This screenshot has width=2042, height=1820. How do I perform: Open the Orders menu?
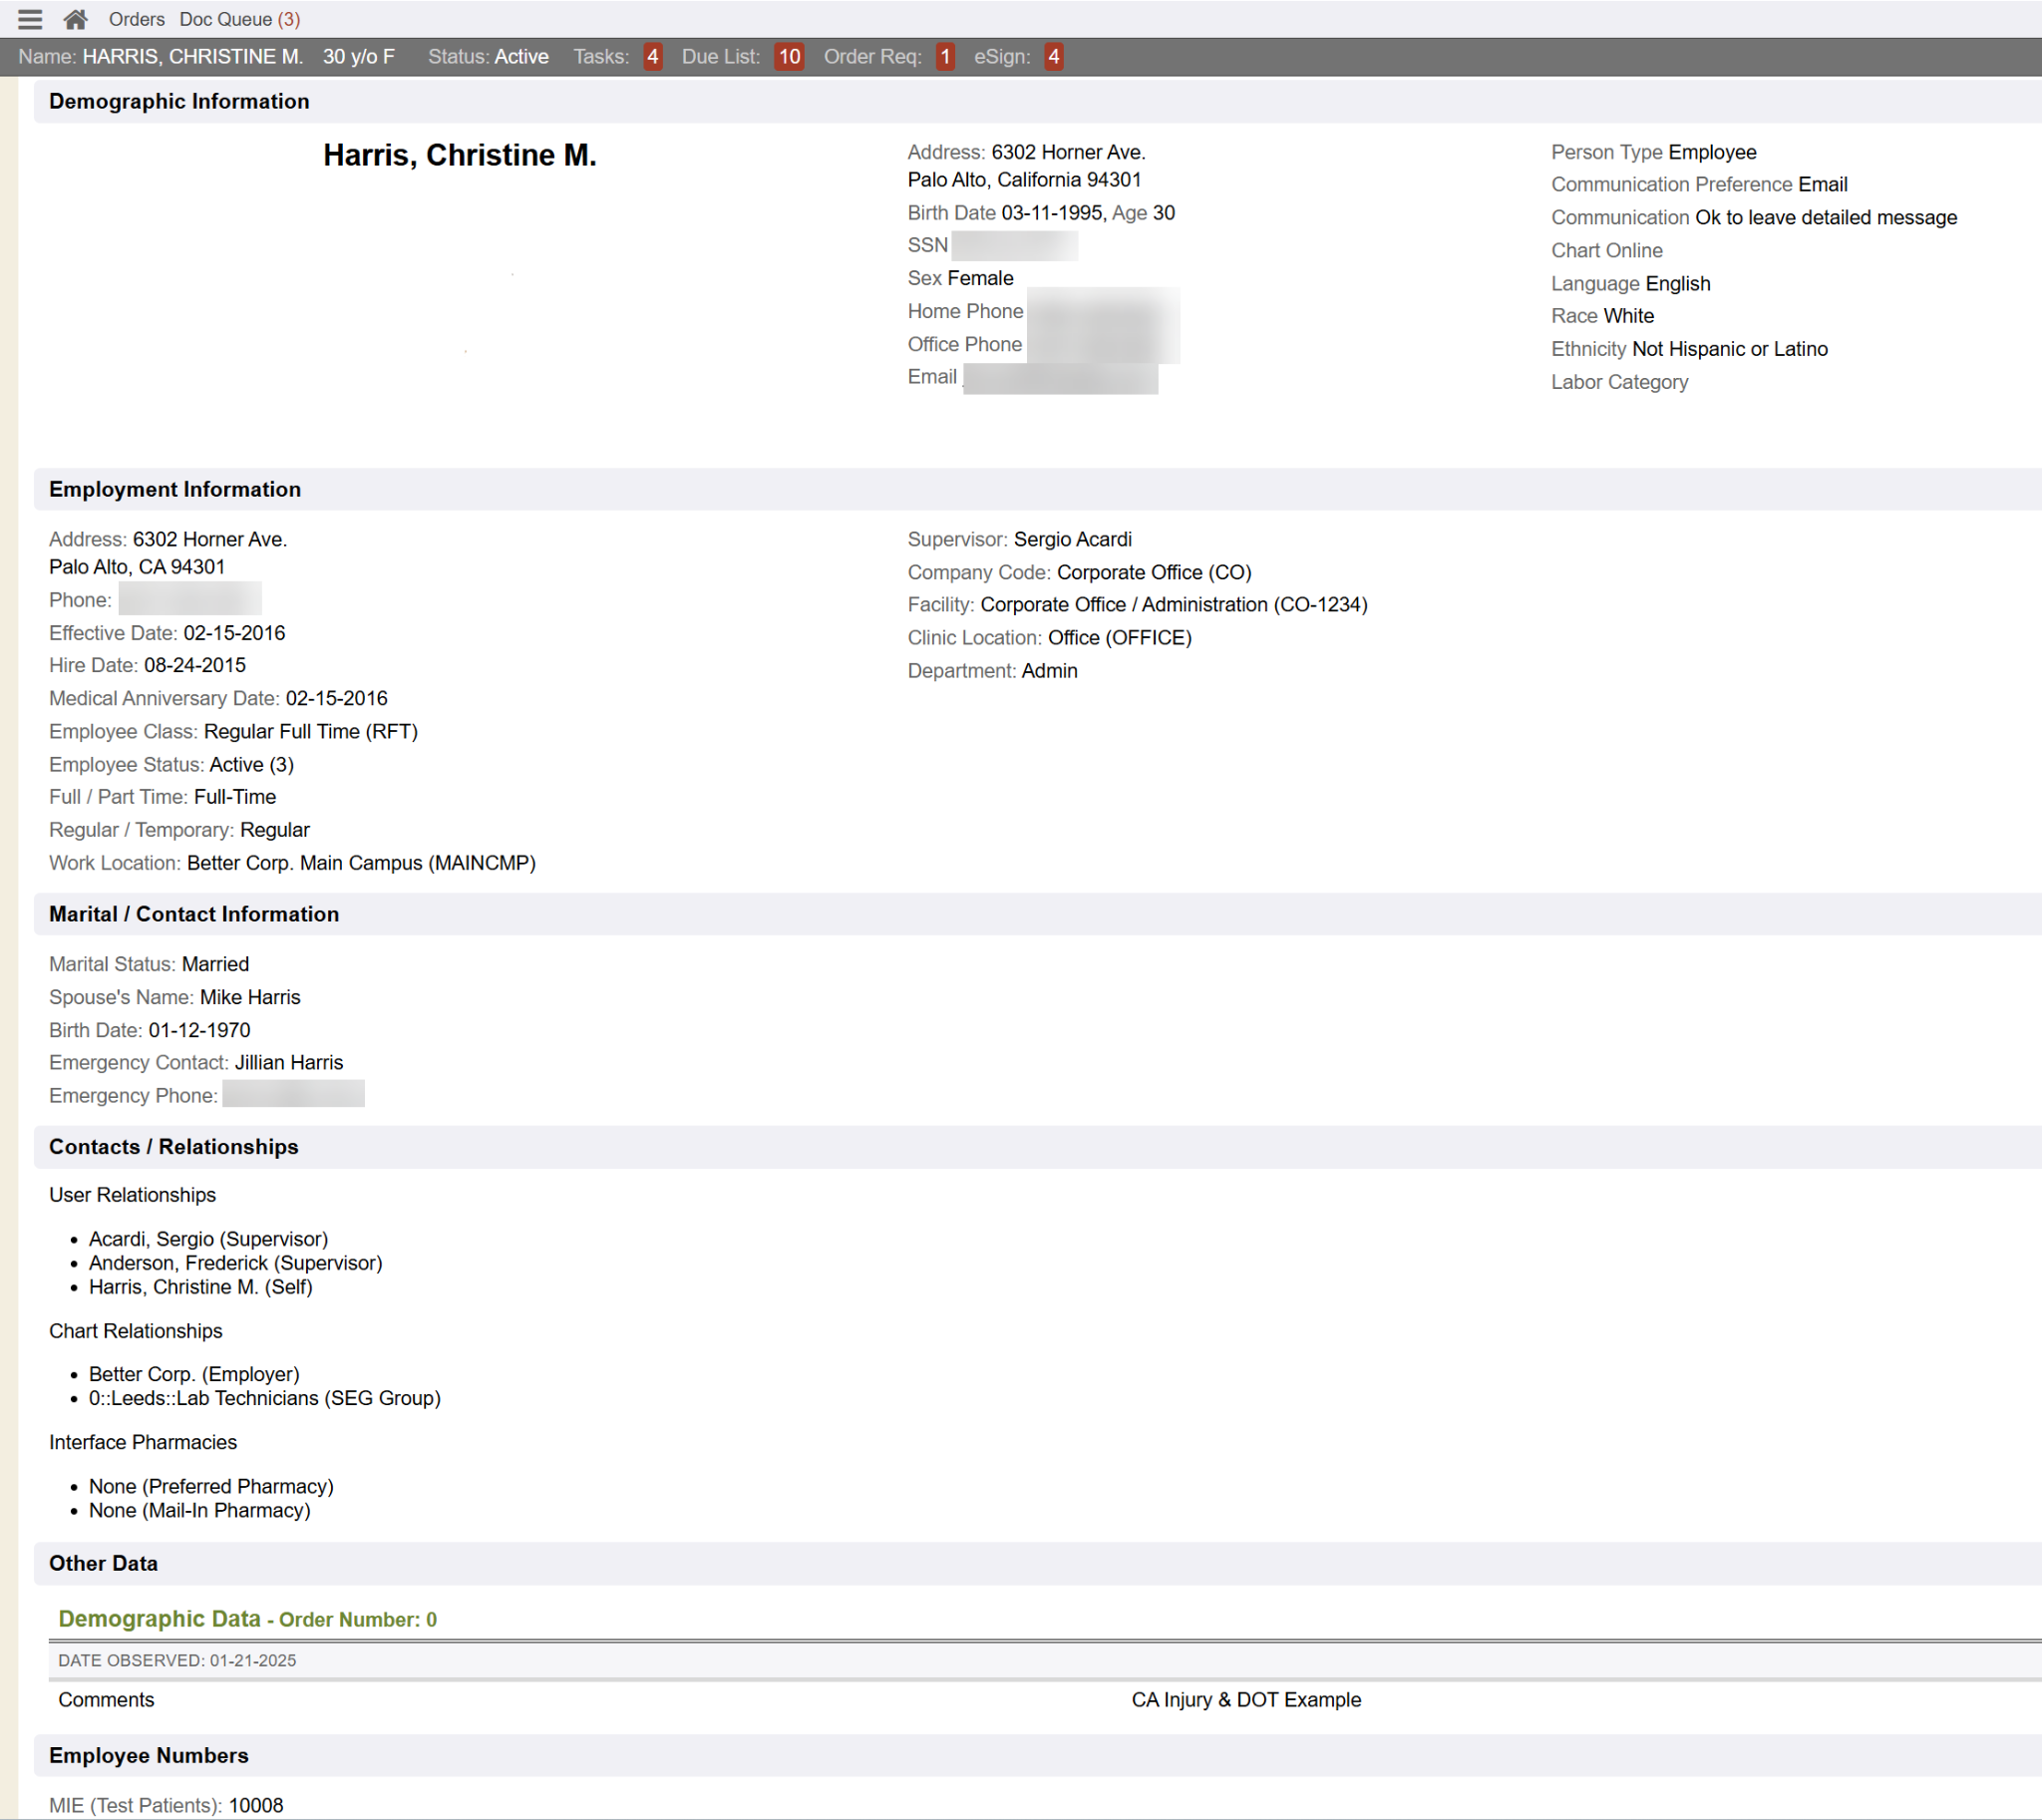[136, 19]
